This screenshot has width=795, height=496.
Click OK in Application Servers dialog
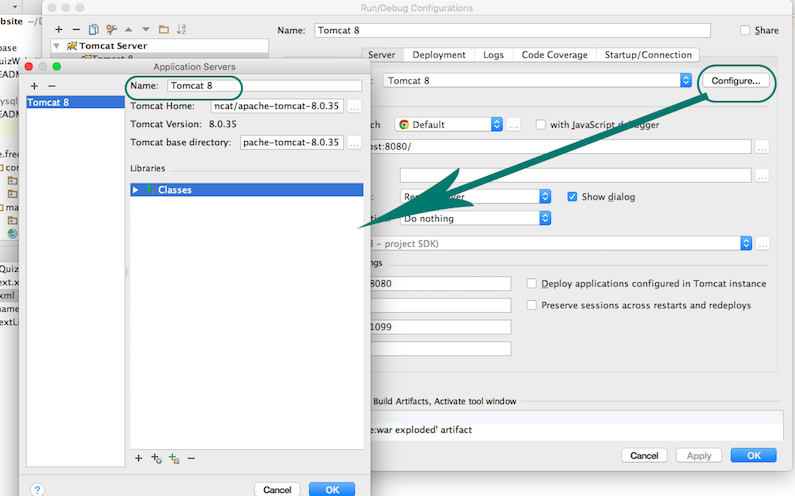tap(332, 489)
